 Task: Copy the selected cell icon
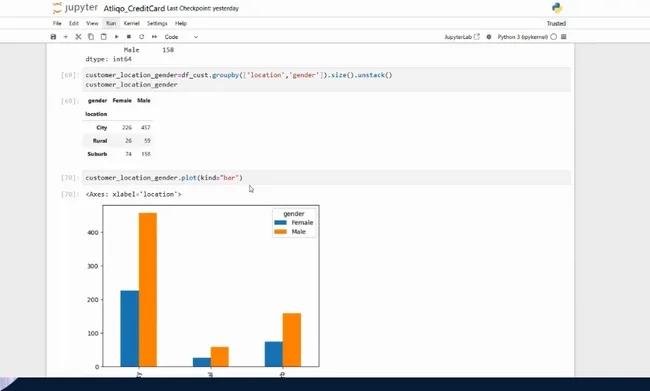coord(91,37)
